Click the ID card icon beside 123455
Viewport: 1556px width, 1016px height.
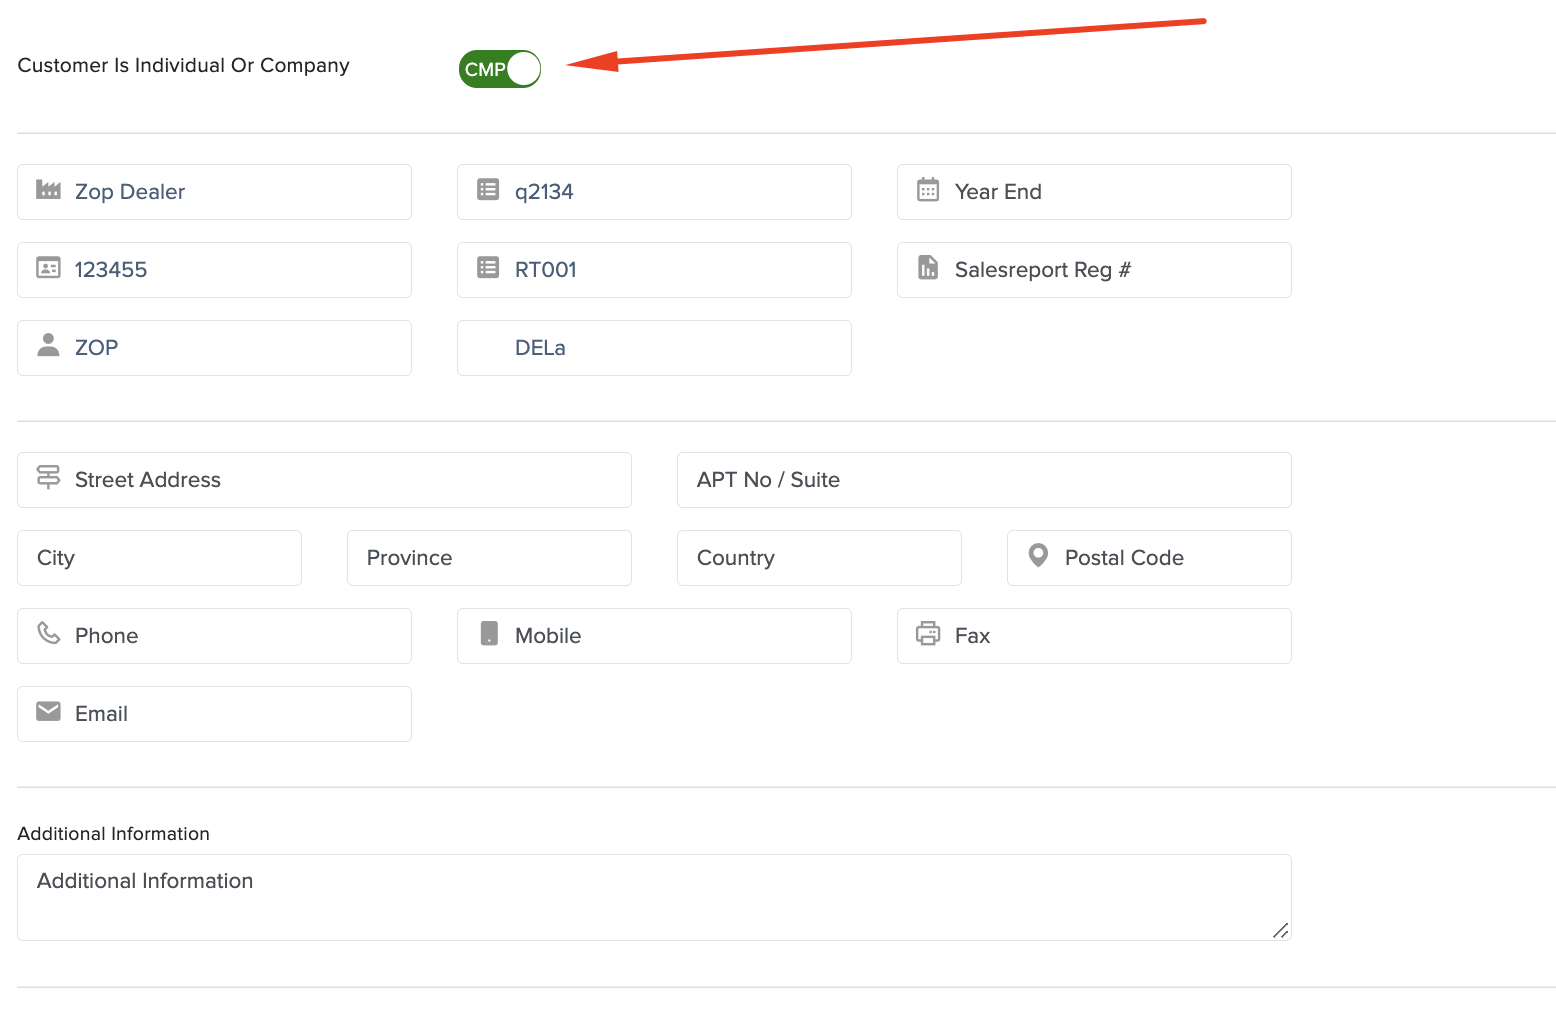coord(48,268)
